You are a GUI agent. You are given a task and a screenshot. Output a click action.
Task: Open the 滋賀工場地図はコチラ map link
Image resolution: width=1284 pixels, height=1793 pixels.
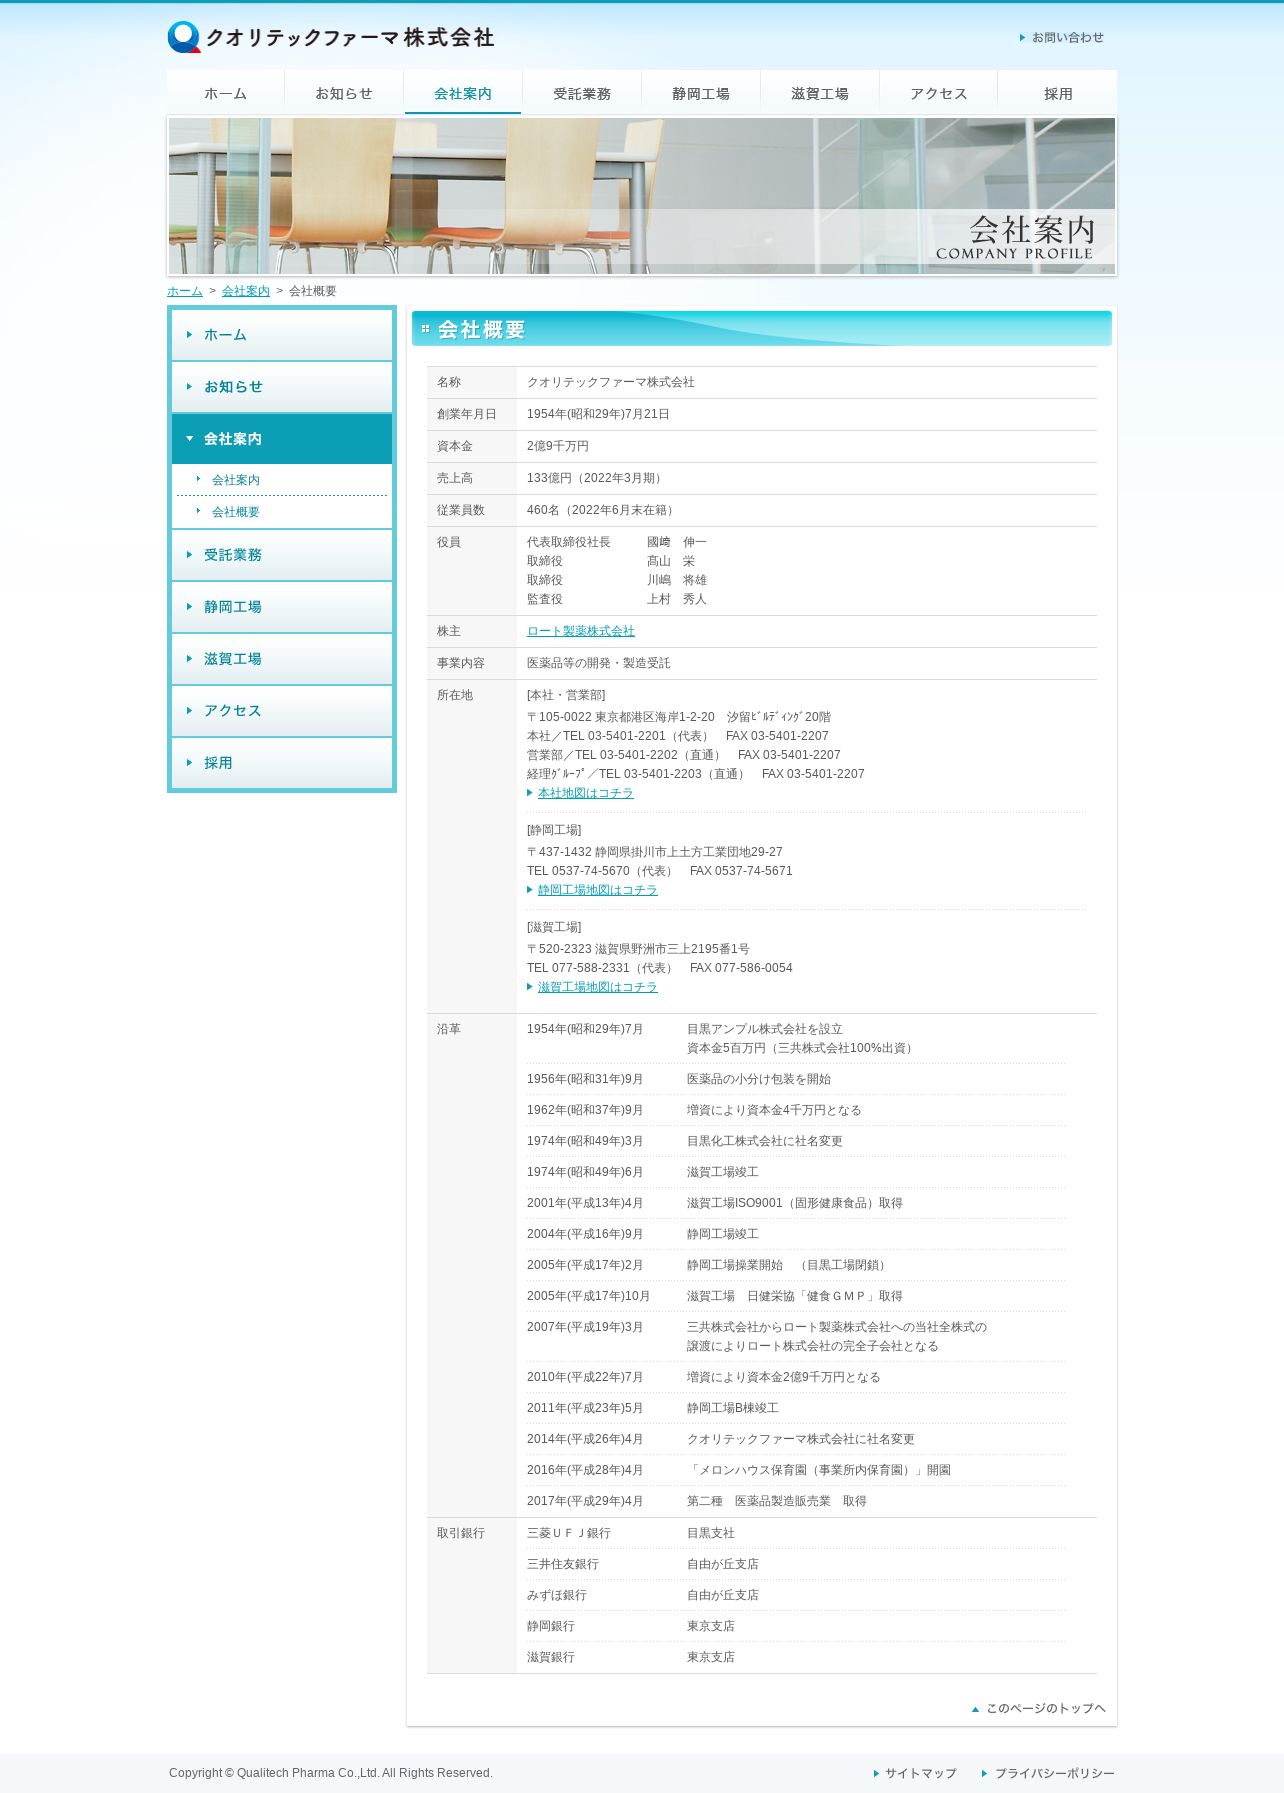[598, 987]
